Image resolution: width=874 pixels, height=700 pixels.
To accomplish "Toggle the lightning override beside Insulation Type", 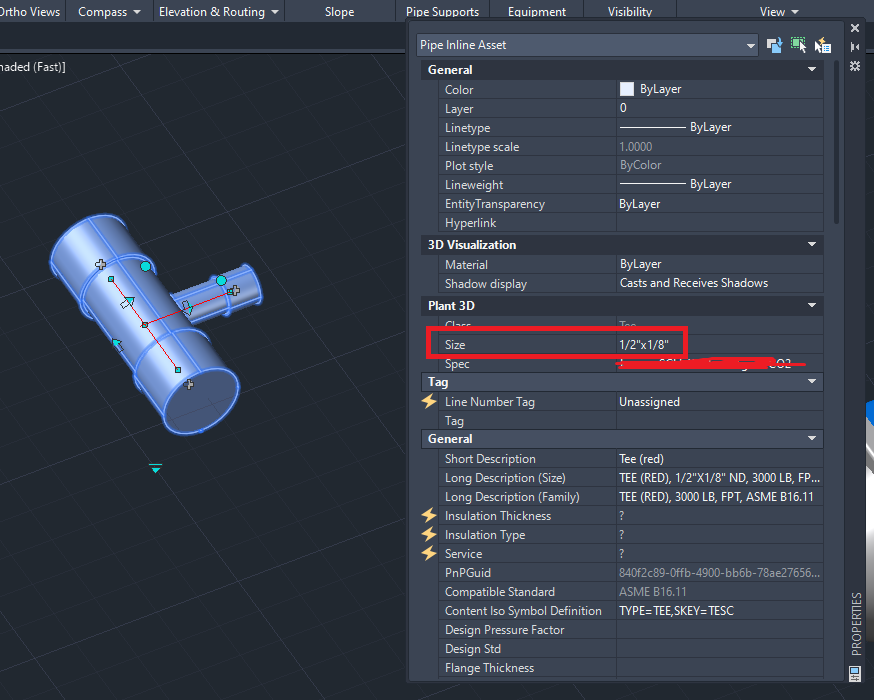I will click(429, 534).
